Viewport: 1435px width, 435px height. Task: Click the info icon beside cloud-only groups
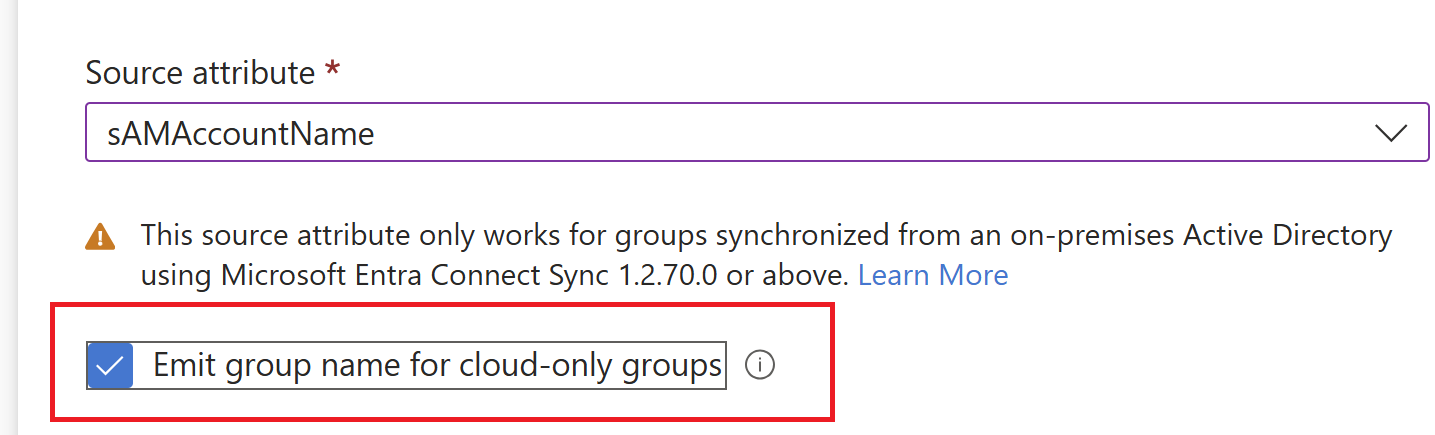coord(761,366)
